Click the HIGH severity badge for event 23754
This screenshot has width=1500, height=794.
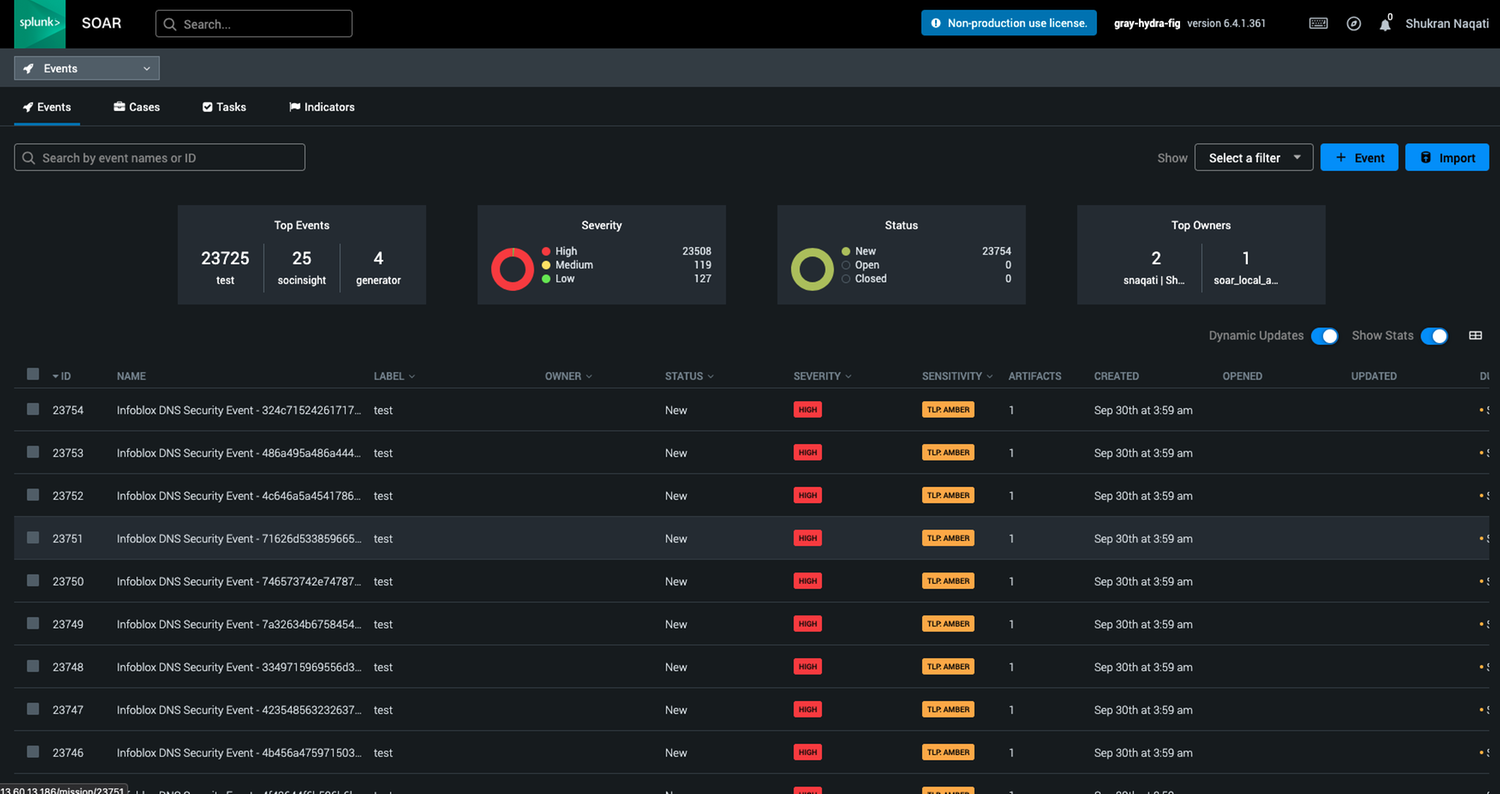click(807, 410)
